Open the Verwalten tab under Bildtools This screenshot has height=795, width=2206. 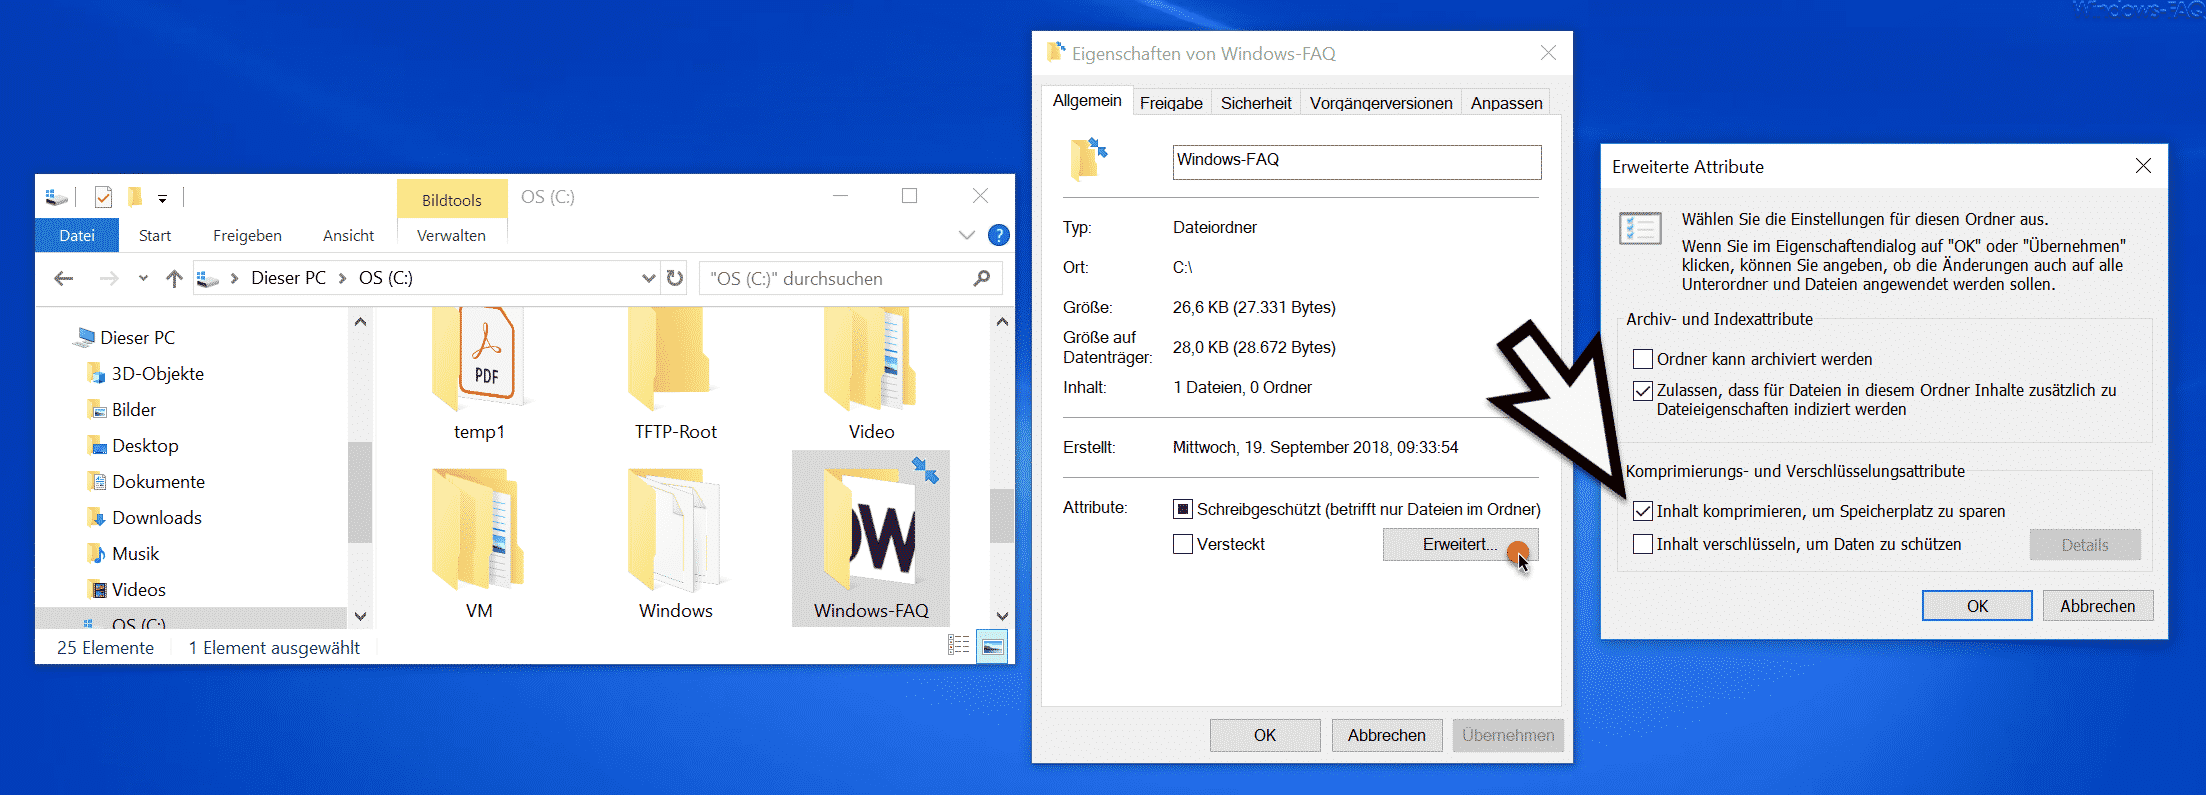click(451, 235)
